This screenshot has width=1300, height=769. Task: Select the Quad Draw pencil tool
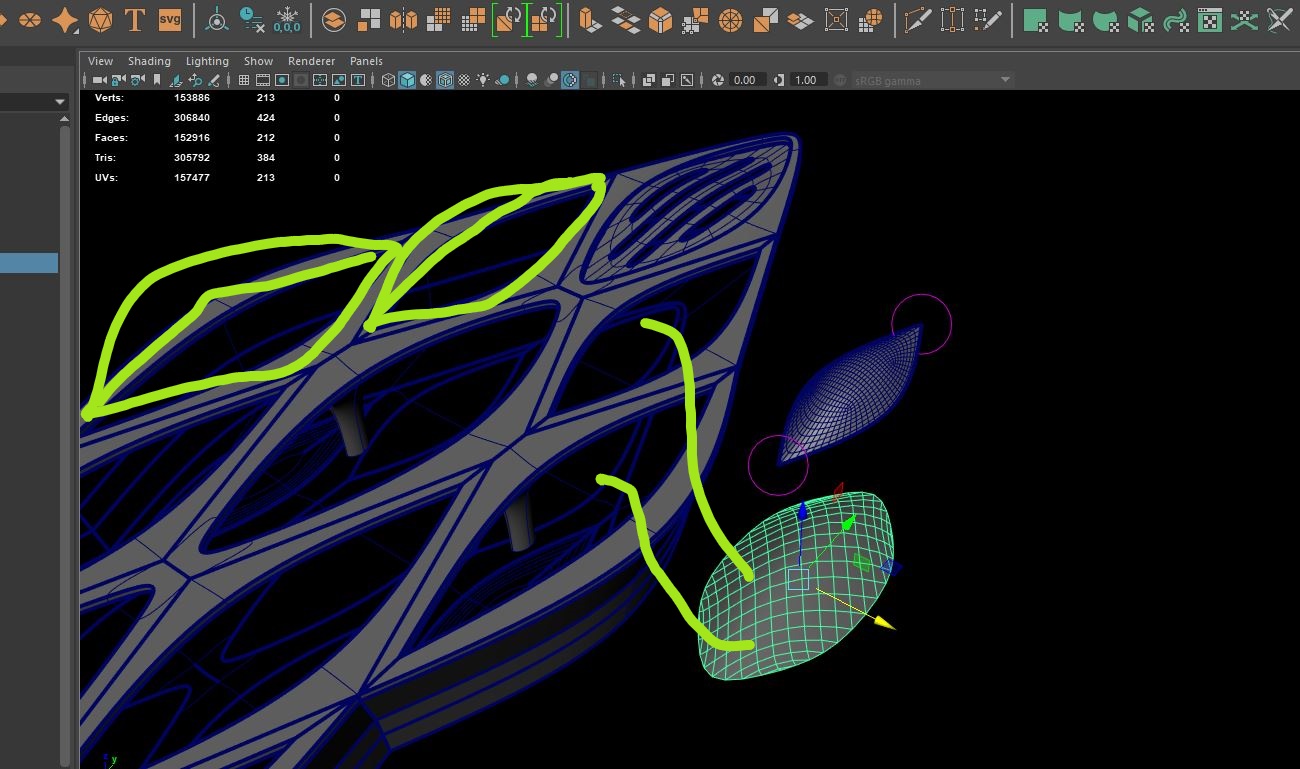(988, 19)
